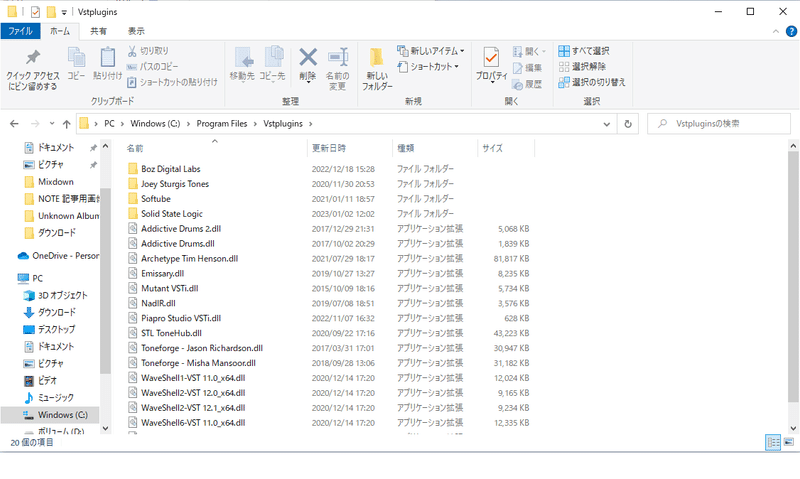Switch to the Home (ホーム) tab
The width and height of the screenshot is (800, 479).
60,31
